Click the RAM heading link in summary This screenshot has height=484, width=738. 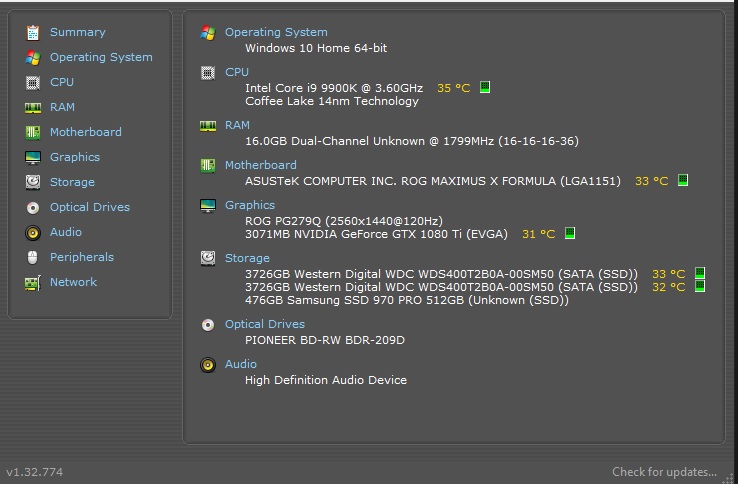(237, 125)
